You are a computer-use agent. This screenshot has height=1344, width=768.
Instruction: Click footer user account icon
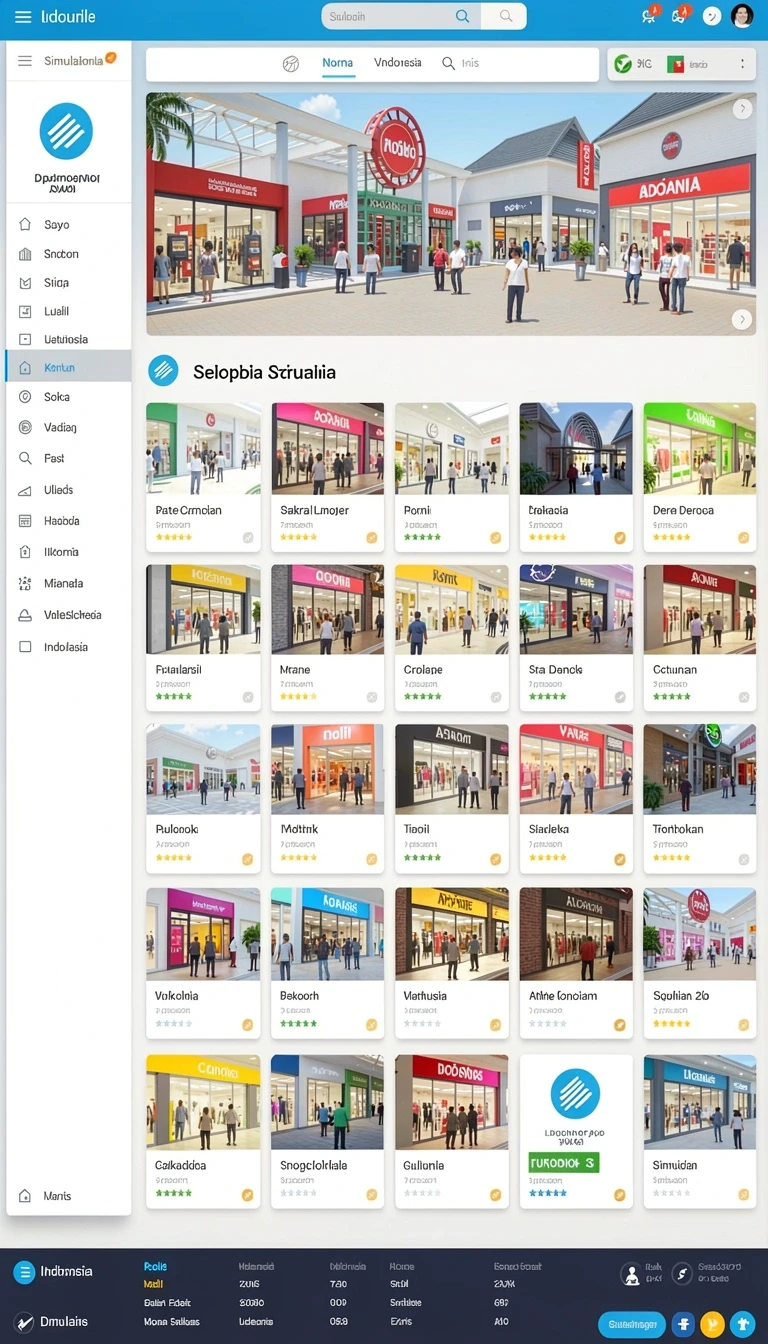[631, 1274]
